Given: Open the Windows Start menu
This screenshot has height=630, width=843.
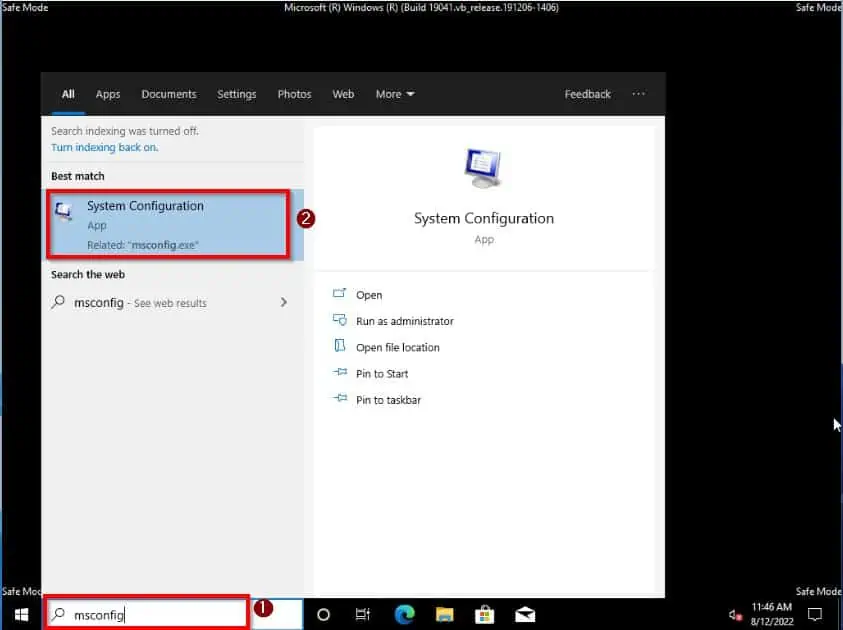Looking at the screenshot, I should pos(22,614).
